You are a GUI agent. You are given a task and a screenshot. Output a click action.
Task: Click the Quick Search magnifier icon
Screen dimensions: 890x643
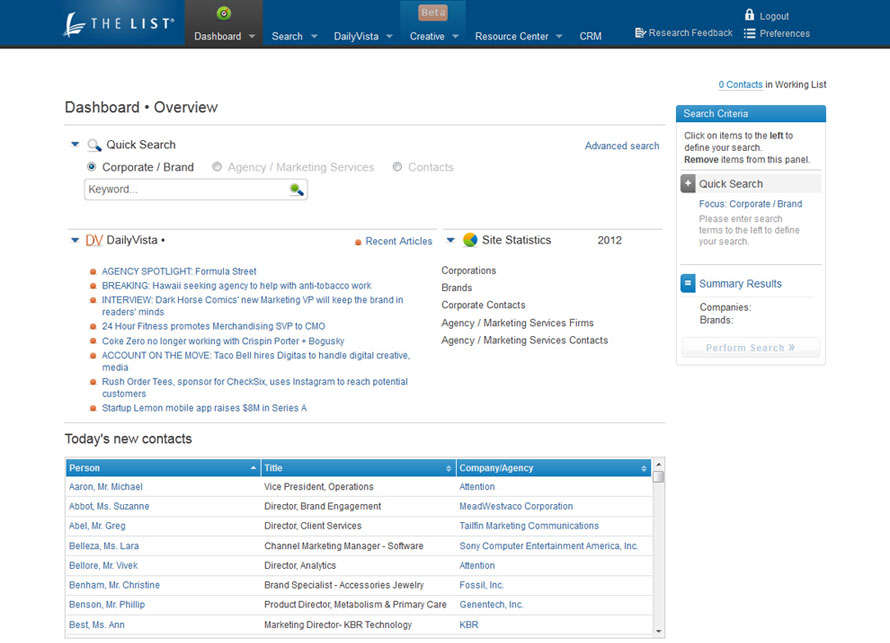click(94, 145)
